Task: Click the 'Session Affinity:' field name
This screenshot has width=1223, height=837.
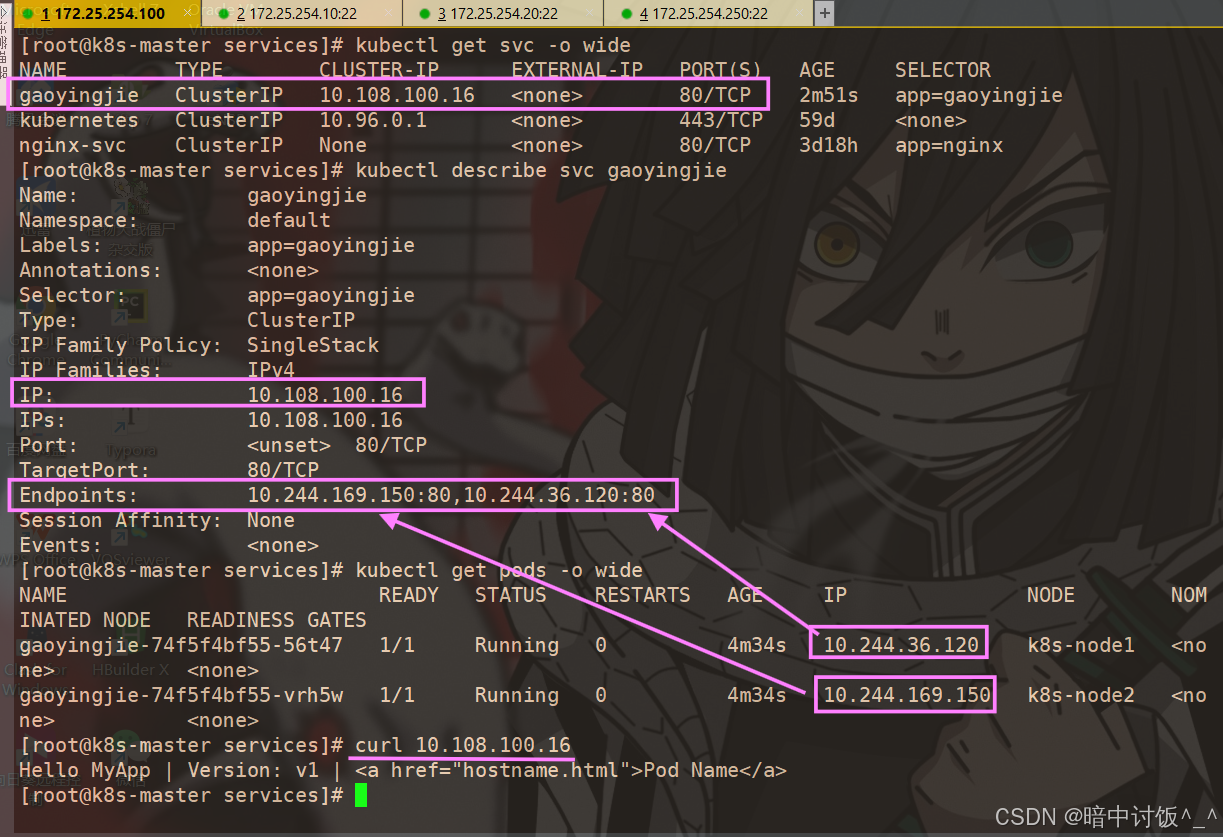Action: coord(121,520)
